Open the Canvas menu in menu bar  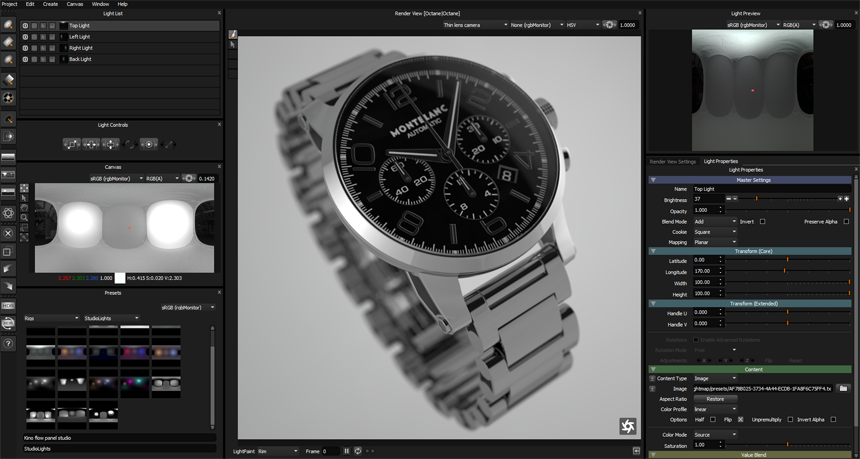pos(75,4)
